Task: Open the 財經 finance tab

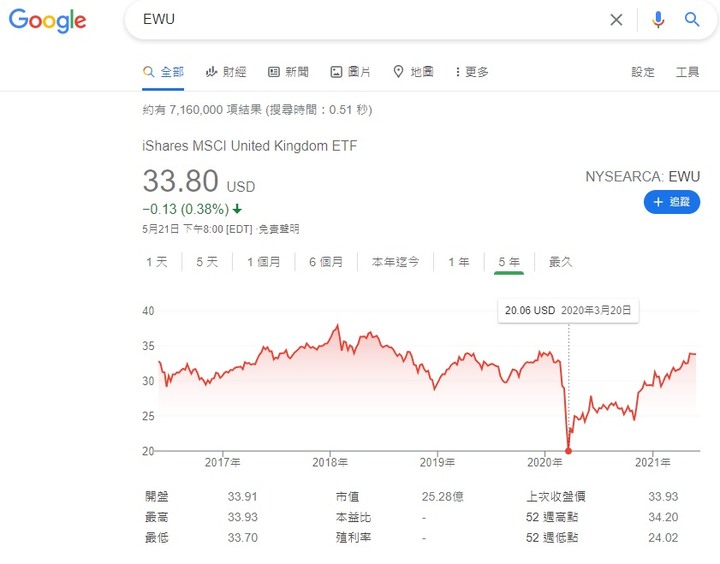Action: [x=226, y=72]
